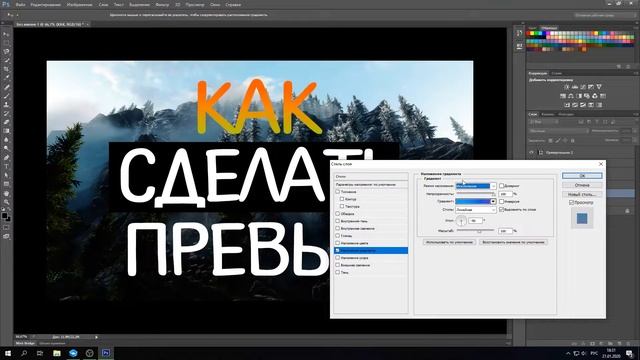Open the Режим наложения dropdown in dialog
The image size is (640, 360).
(x=476, y=186)
